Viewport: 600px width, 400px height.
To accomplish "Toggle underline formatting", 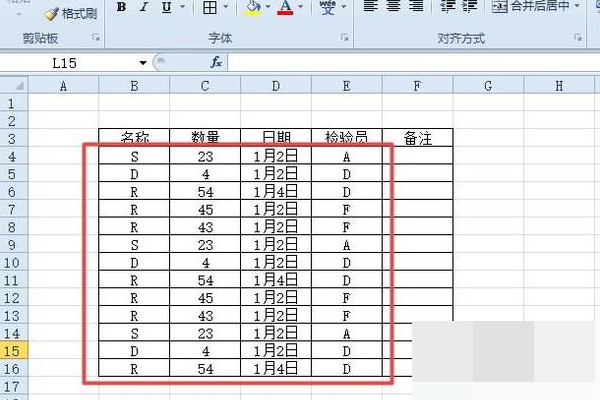I will [166, 7].
